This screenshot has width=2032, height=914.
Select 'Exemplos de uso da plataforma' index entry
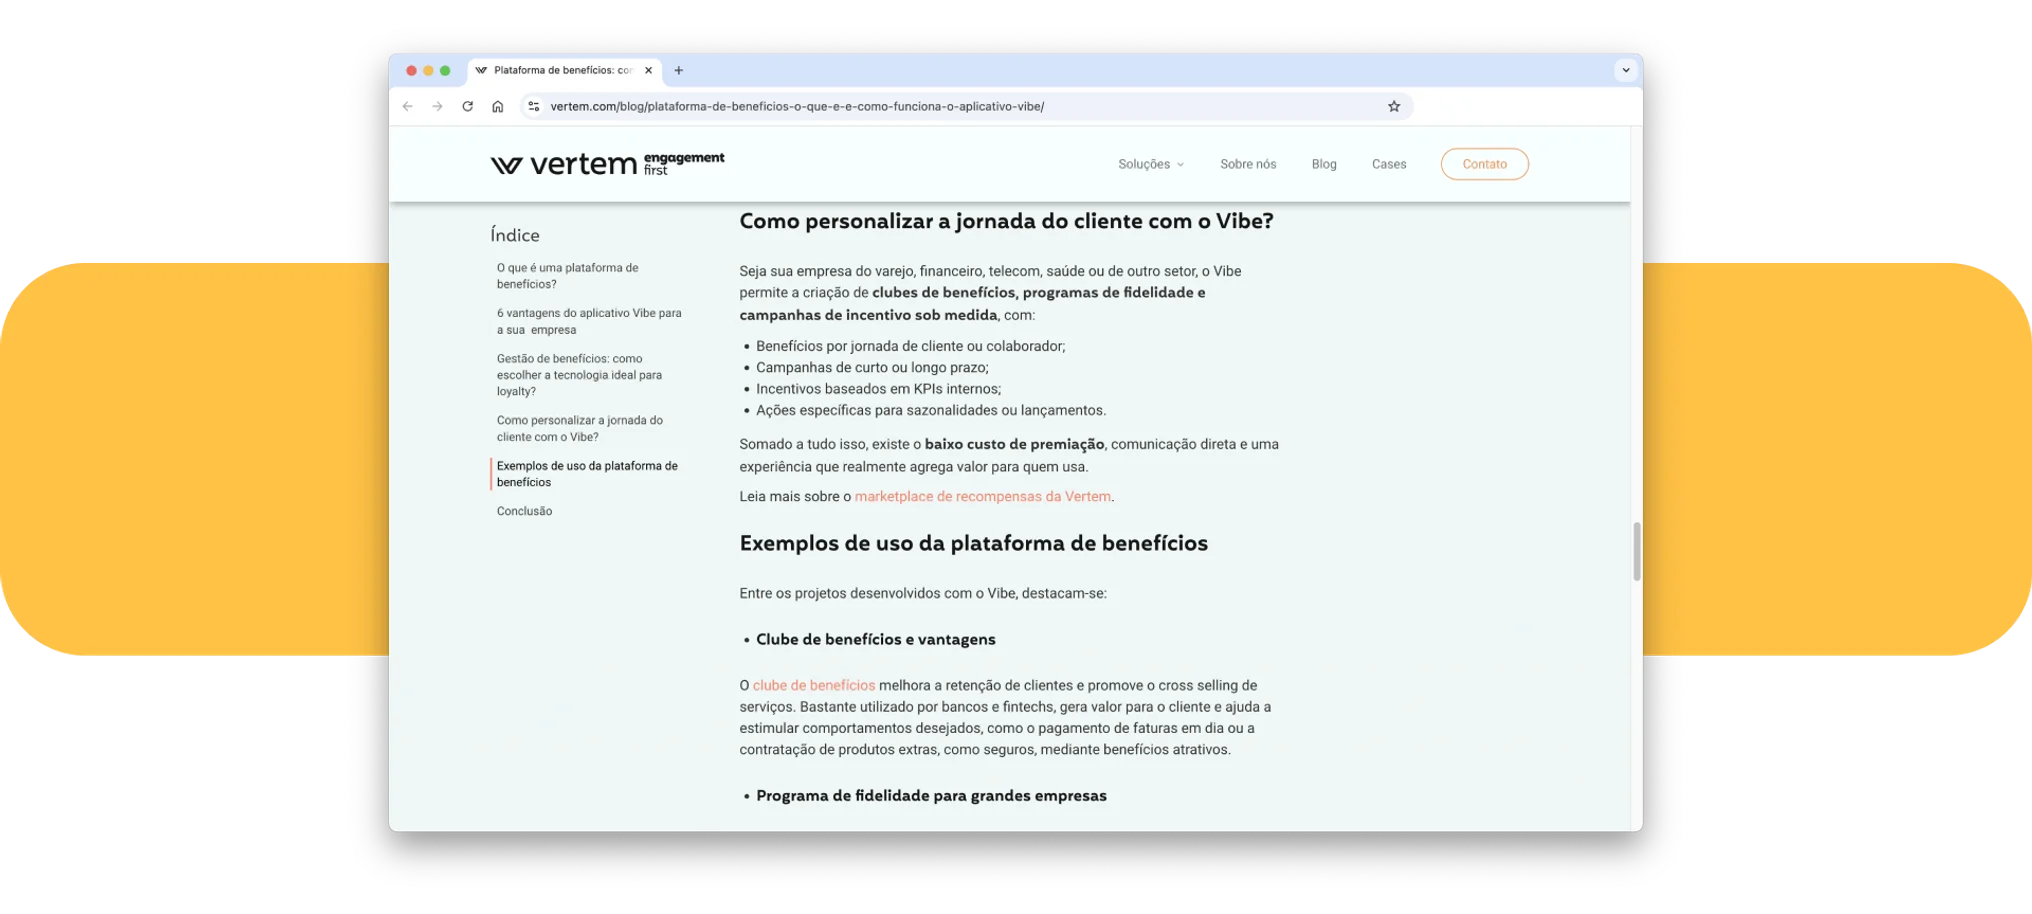(587, 474)
